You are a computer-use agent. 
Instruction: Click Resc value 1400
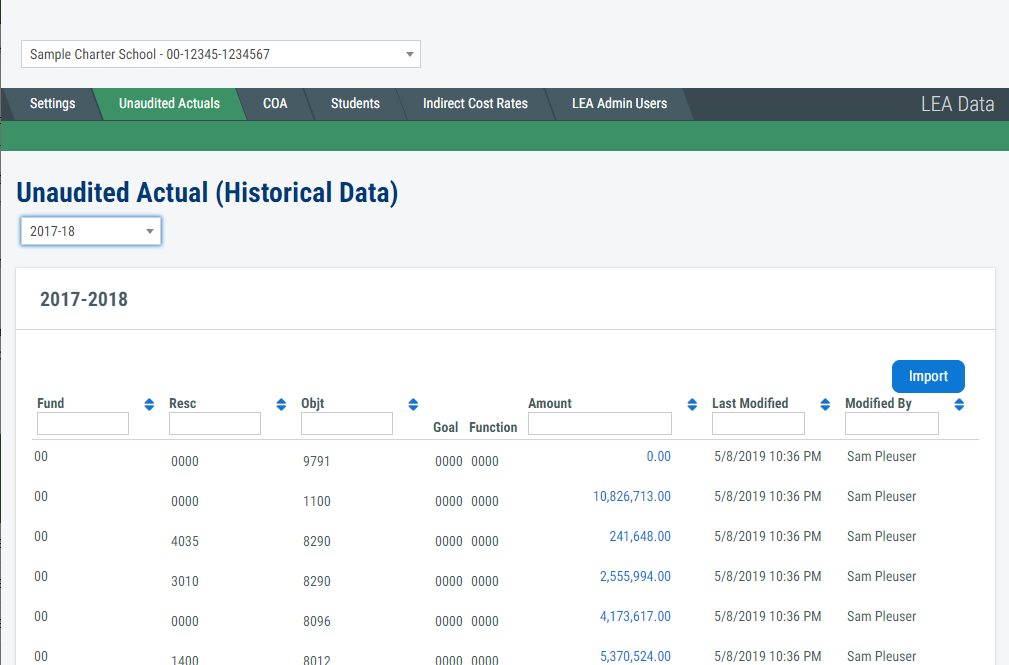click(x=185, y=660)
